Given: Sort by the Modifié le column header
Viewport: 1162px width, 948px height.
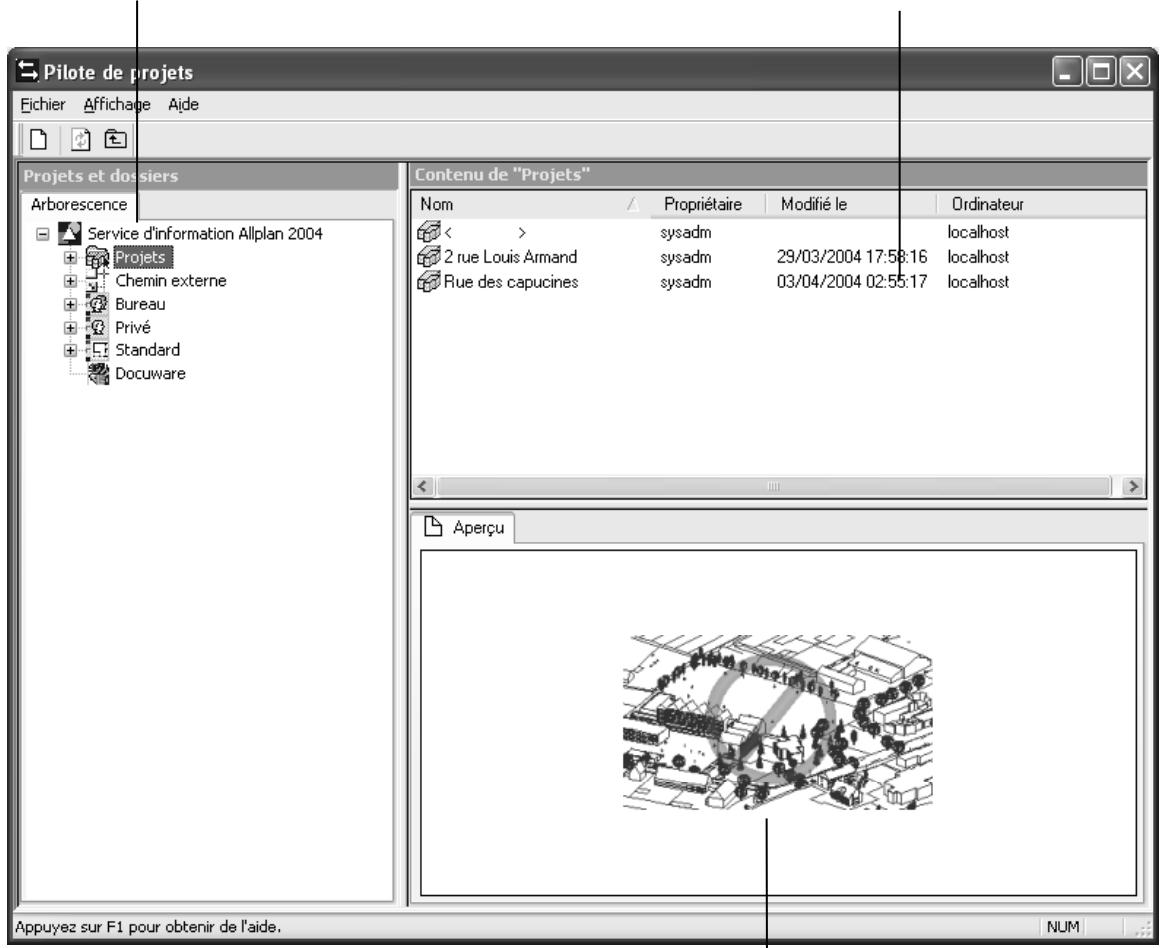Looking at the screenshot, I should click(x=849, y=205).
